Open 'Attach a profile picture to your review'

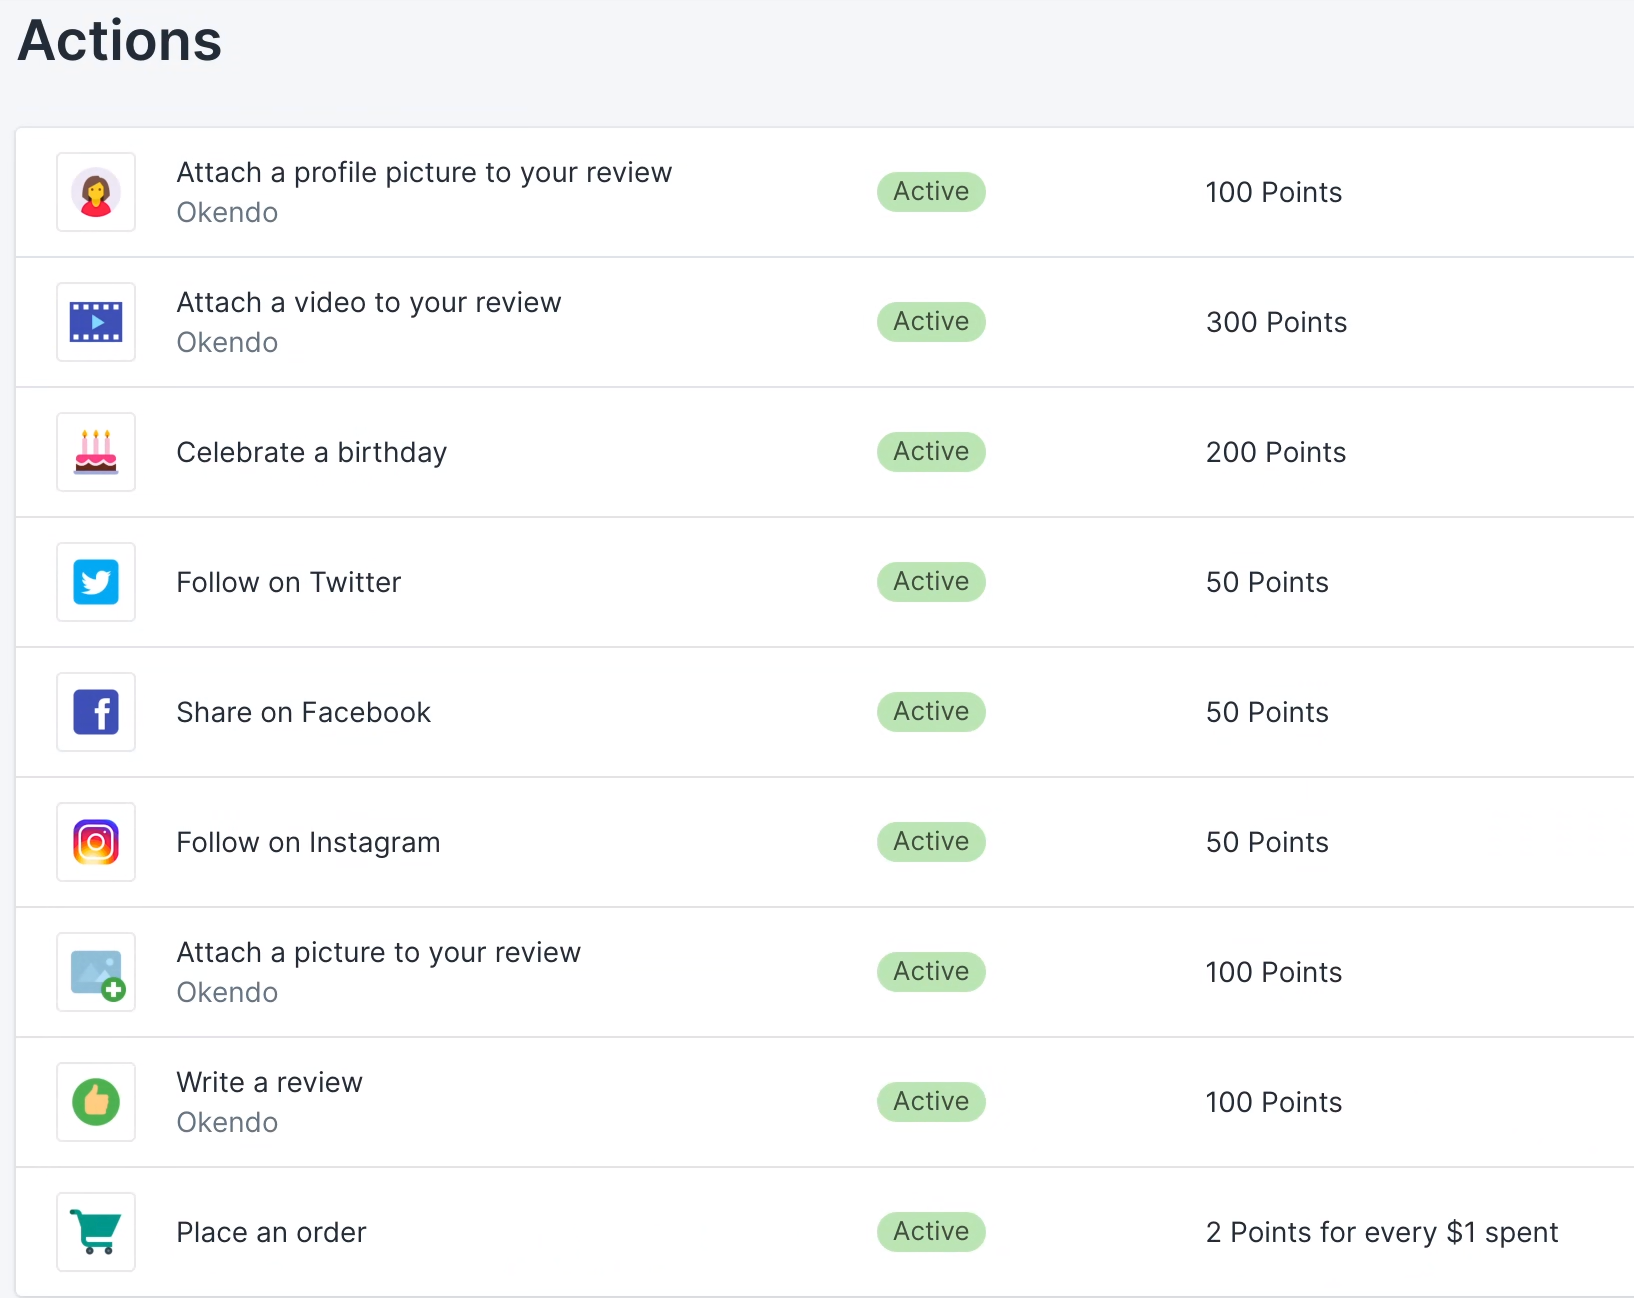pyautogui.click(x=424, y=173)
